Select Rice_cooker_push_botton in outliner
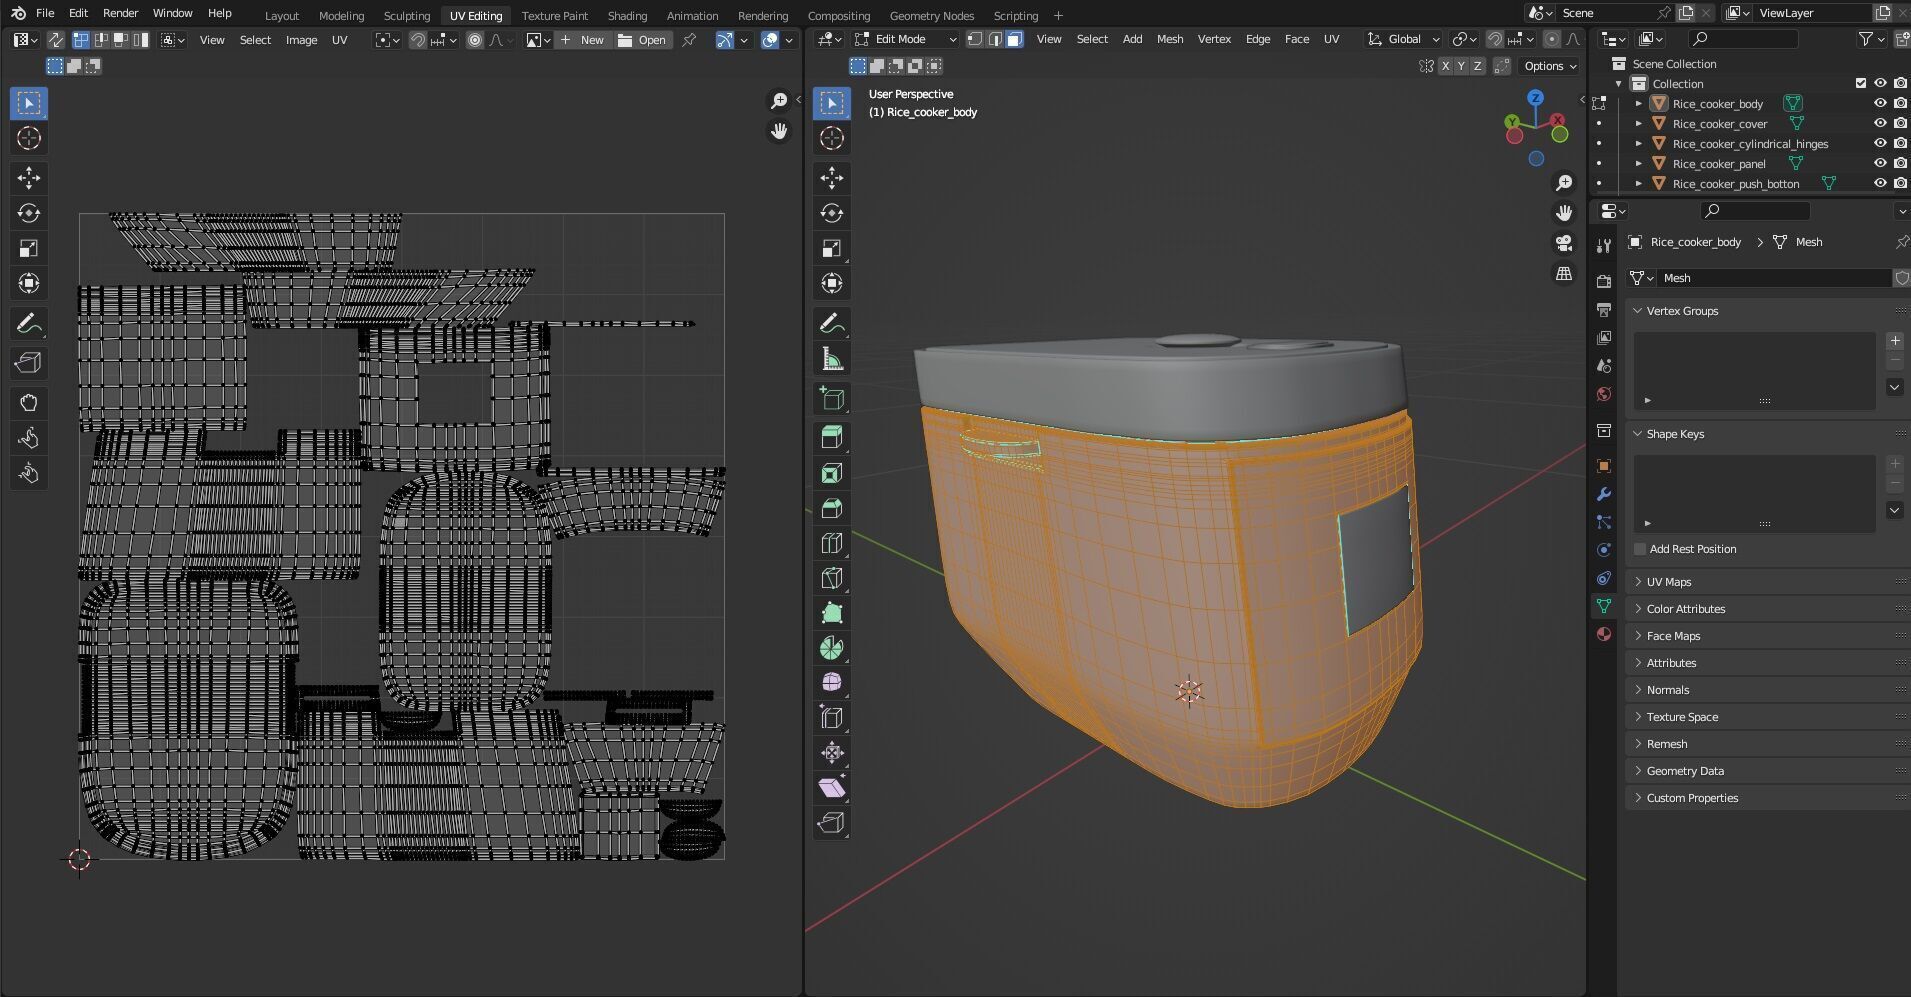The image size is (1911, 997). point(1736,184)
